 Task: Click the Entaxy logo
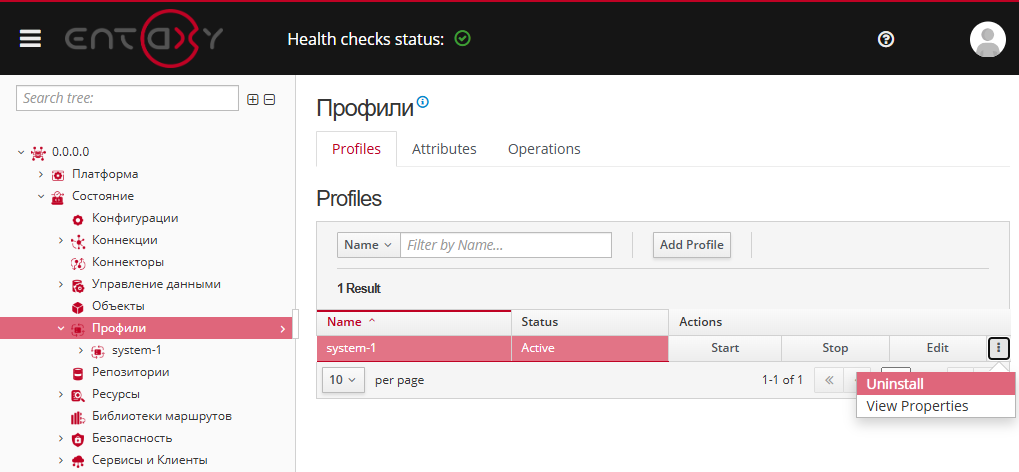pos(144,39)
